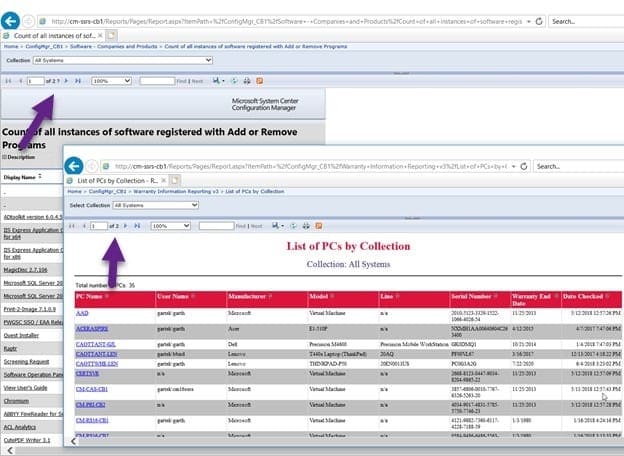Go to next page in the software count report toolbar
Viewport: 624px width, 456px height.
pyautogui.click(x=66, y=81)
